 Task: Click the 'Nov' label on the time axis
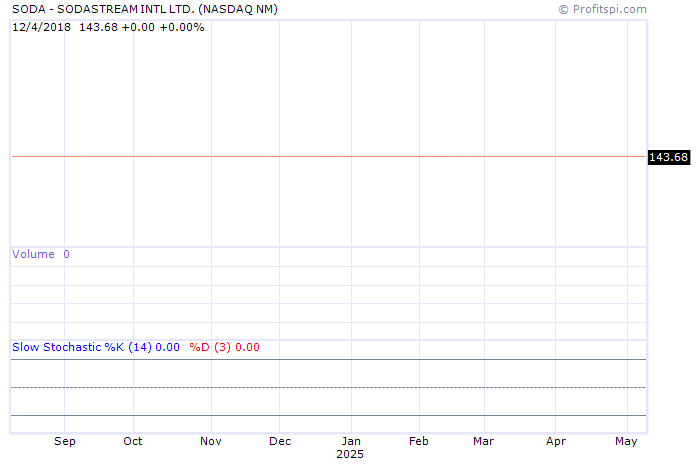tap(211, 441)
